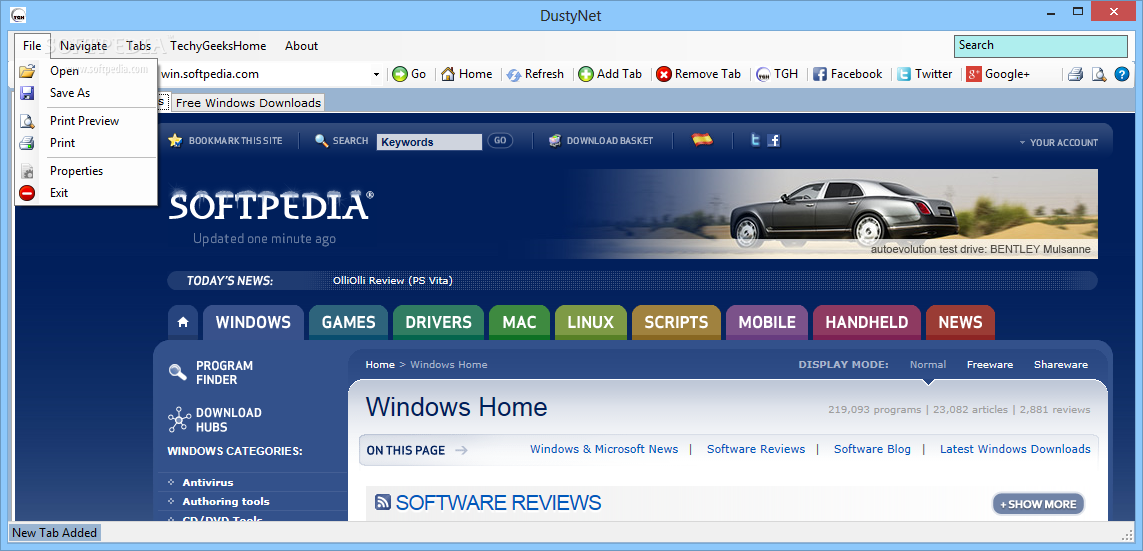The height and width of the screenshot is (551, 1143).
Task: Click the Keywords search field on webpage
Action: tap(429, 142)
